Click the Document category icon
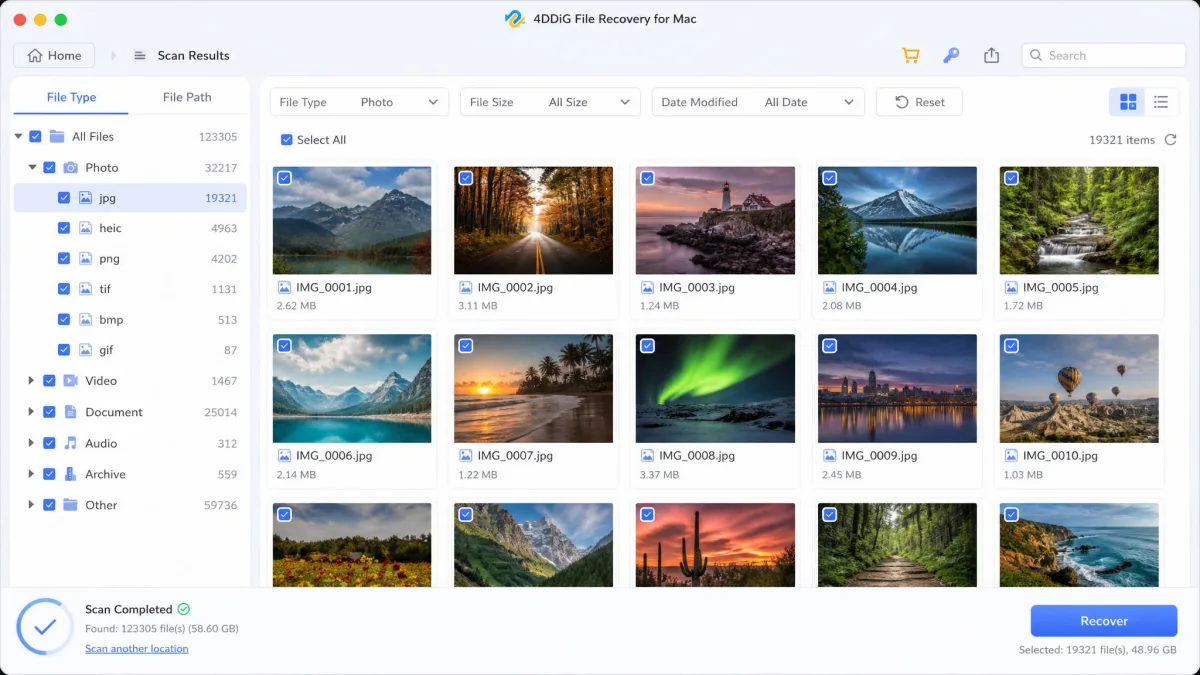Viewport: 1200px width, 675px height. click(71, 412)
